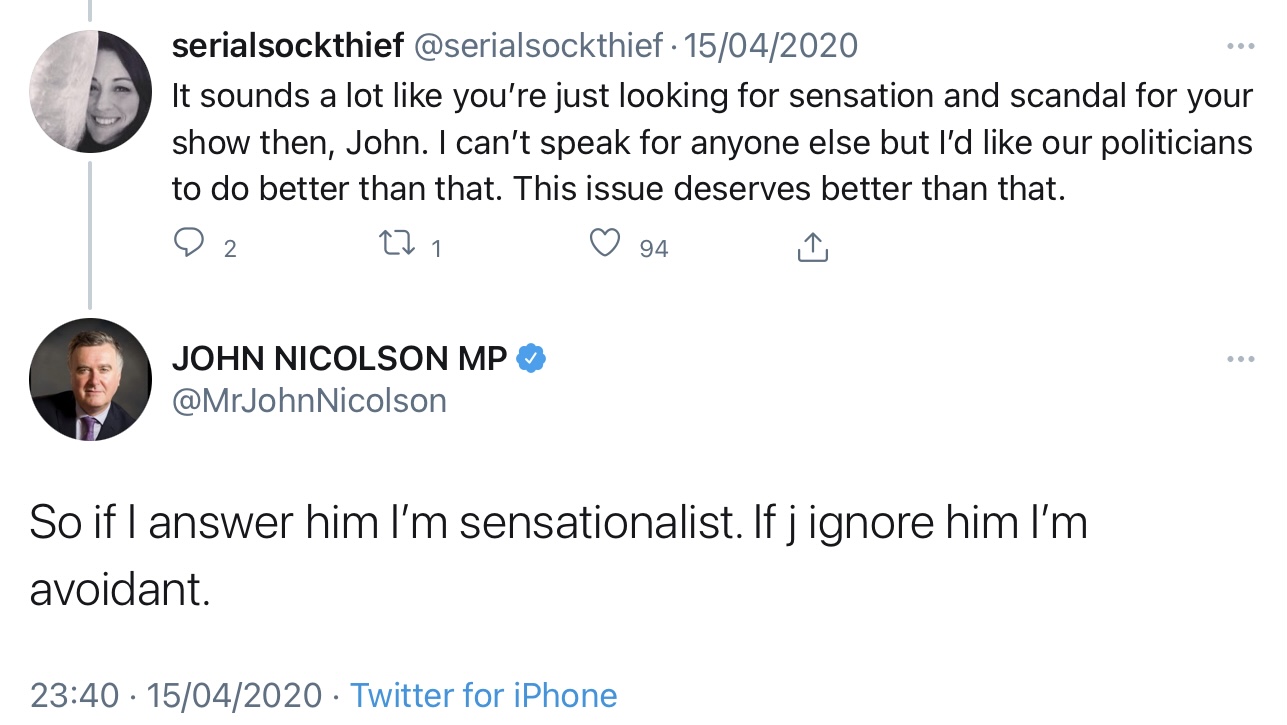1287x725 pixels.
Task: Visit the @MrJohnNicolson handle
Action: tap(309, 401)
